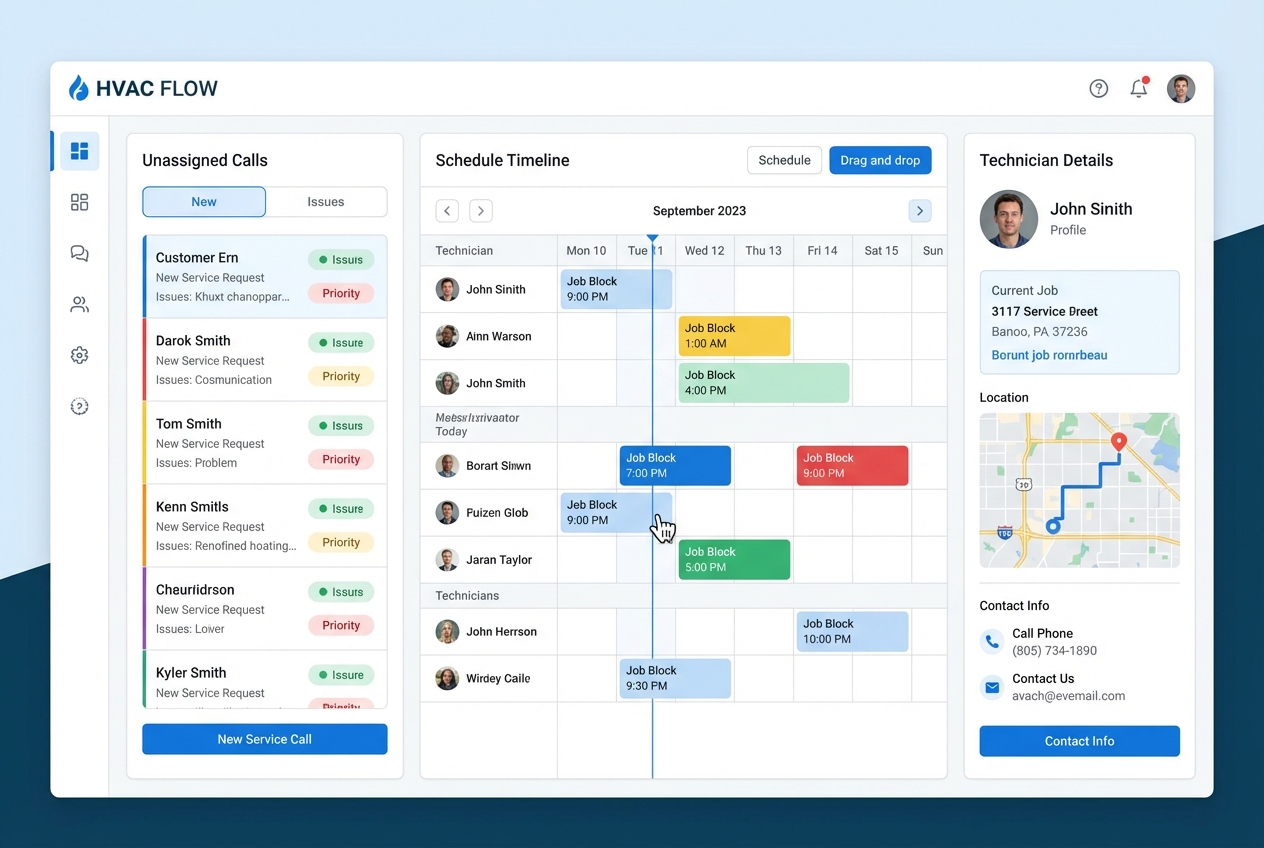Open the Dashboard icon in the sidebar

pos(79,151)
